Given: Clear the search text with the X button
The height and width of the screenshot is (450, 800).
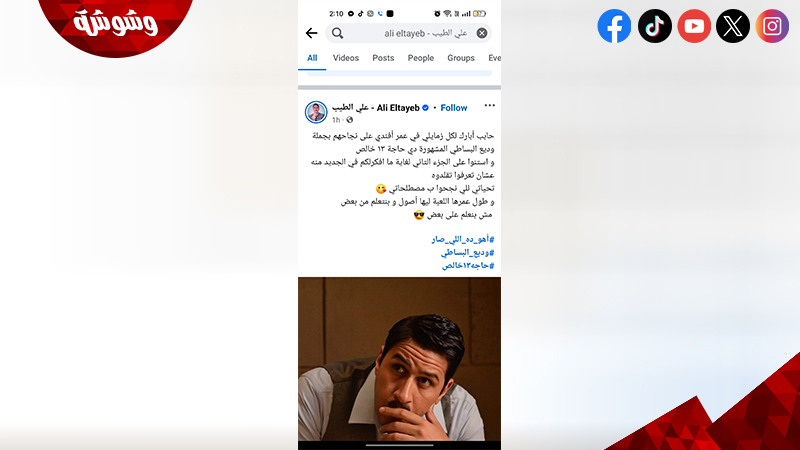Looking at the screenshot, I should (482, 33).
